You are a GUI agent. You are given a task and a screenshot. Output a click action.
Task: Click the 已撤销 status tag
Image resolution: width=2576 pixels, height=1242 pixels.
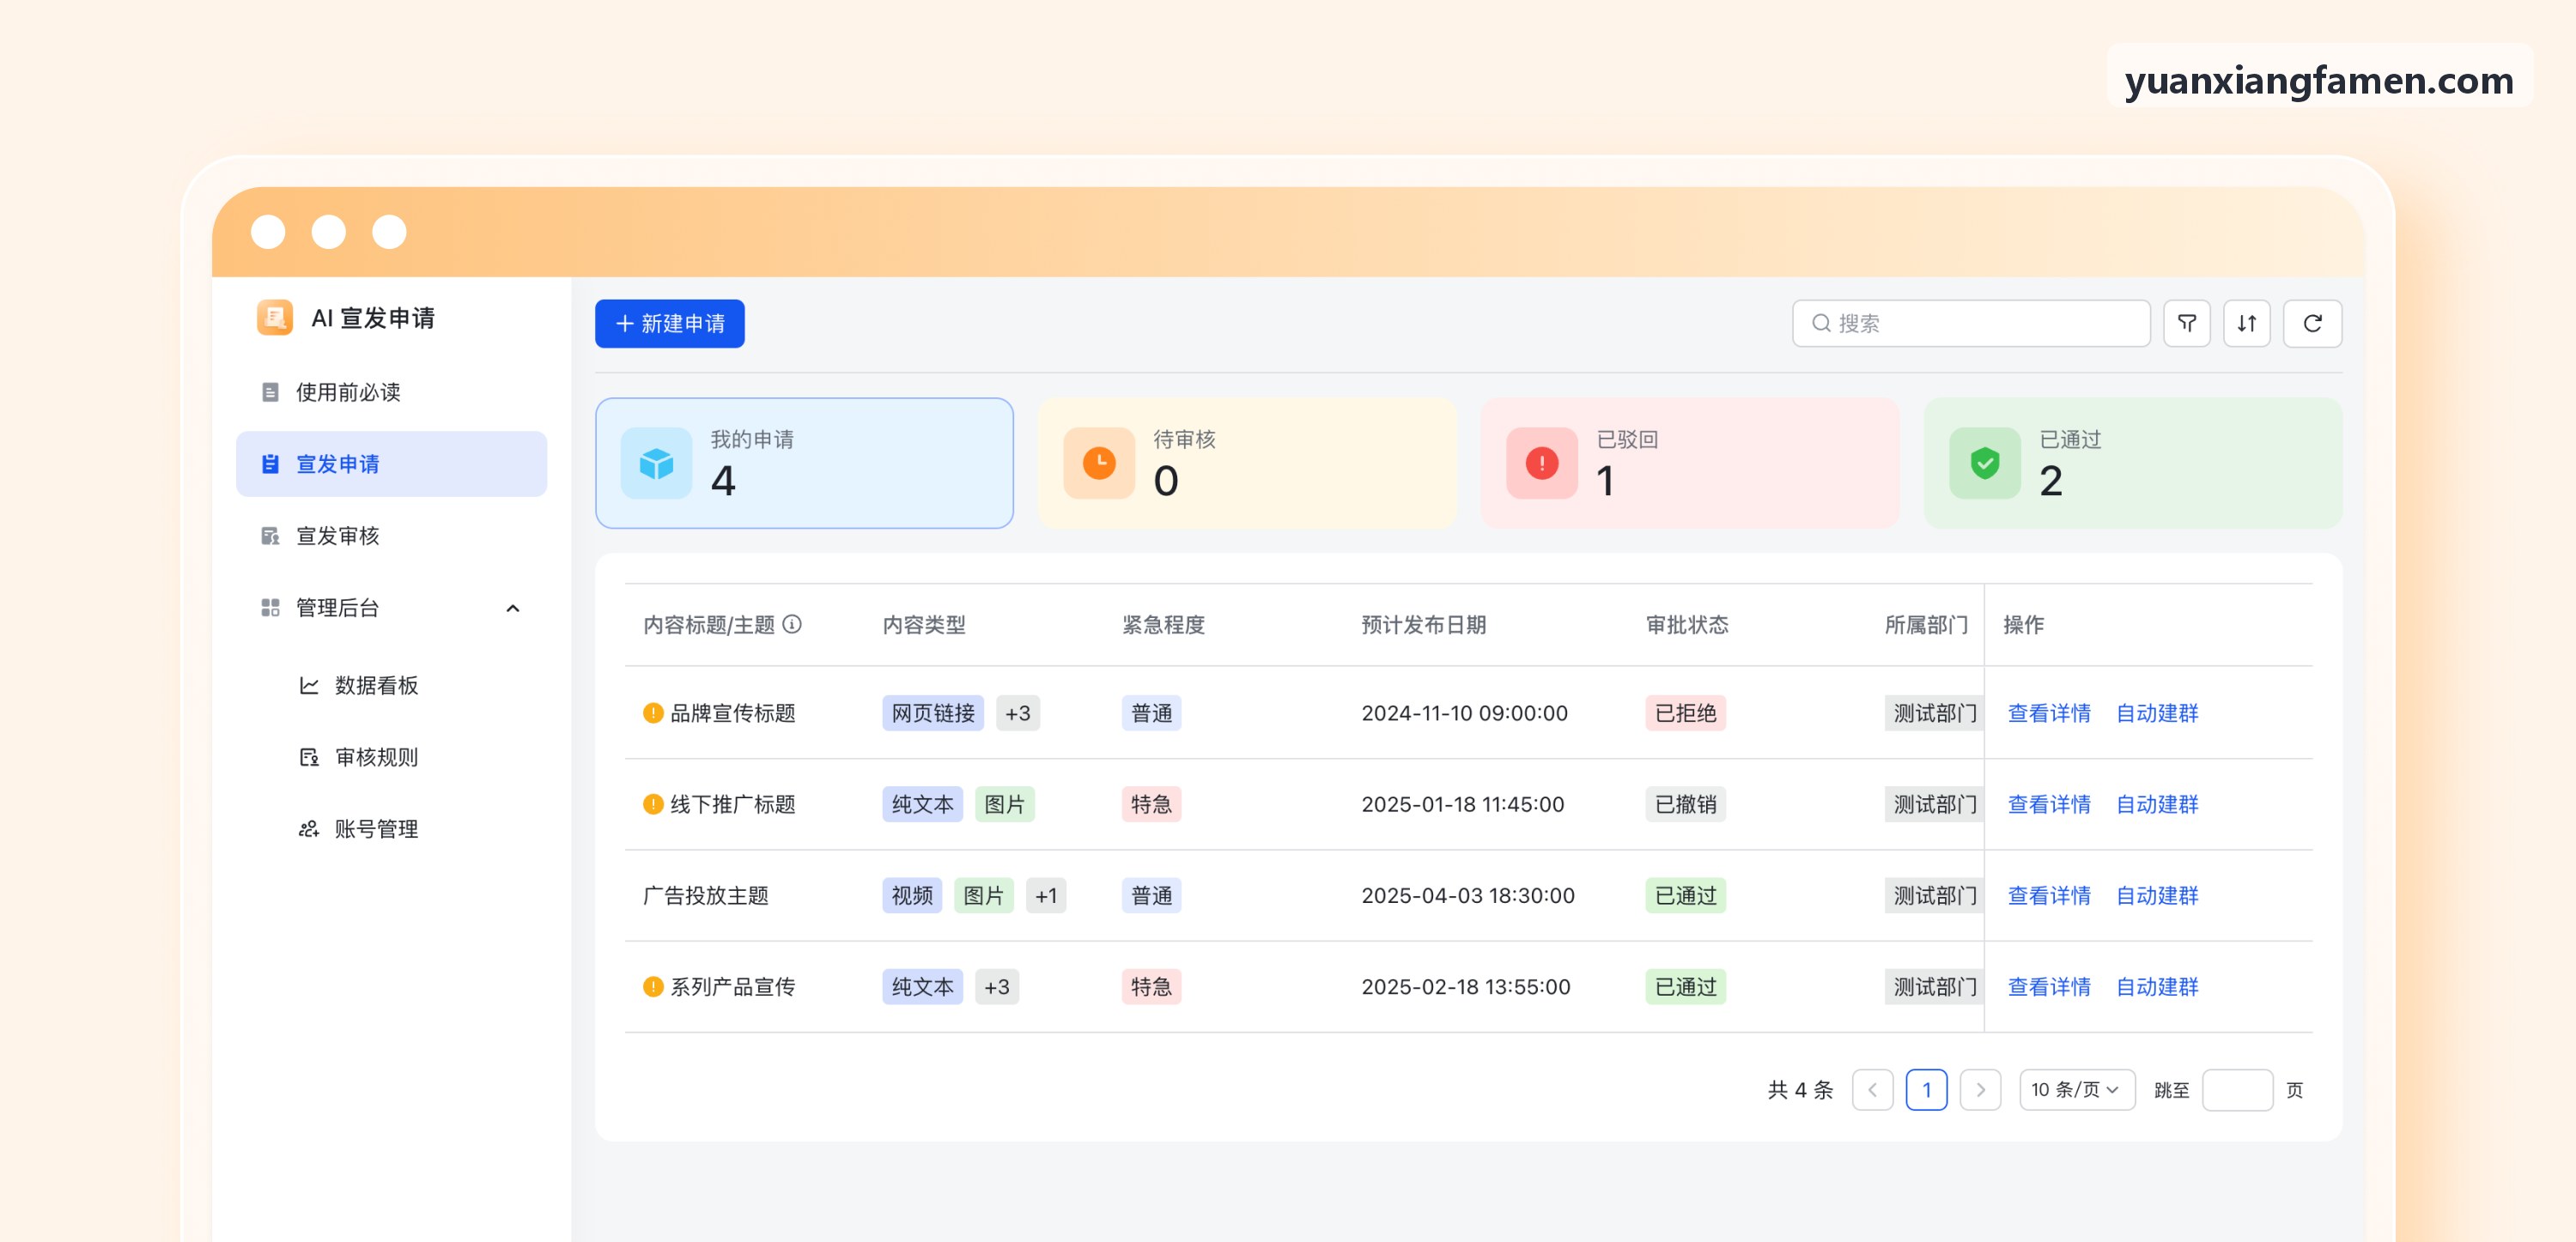pos(1685,804)
